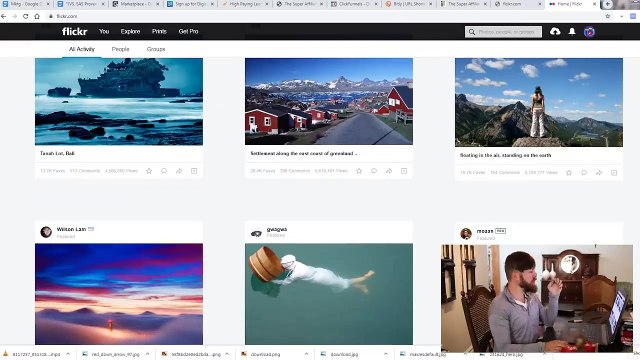Switch to the High Paying browser tab
This screenshot has height=360, width=640.
(244, 4)
